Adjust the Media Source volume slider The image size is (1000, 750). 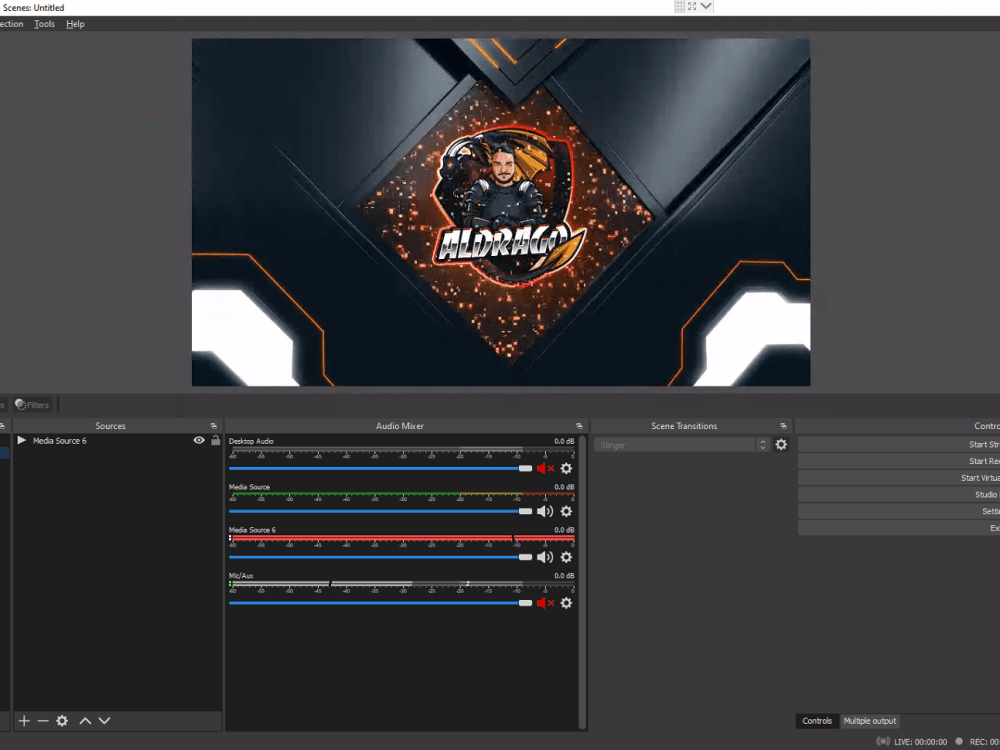pyautogui.click(x=381, y=511)
